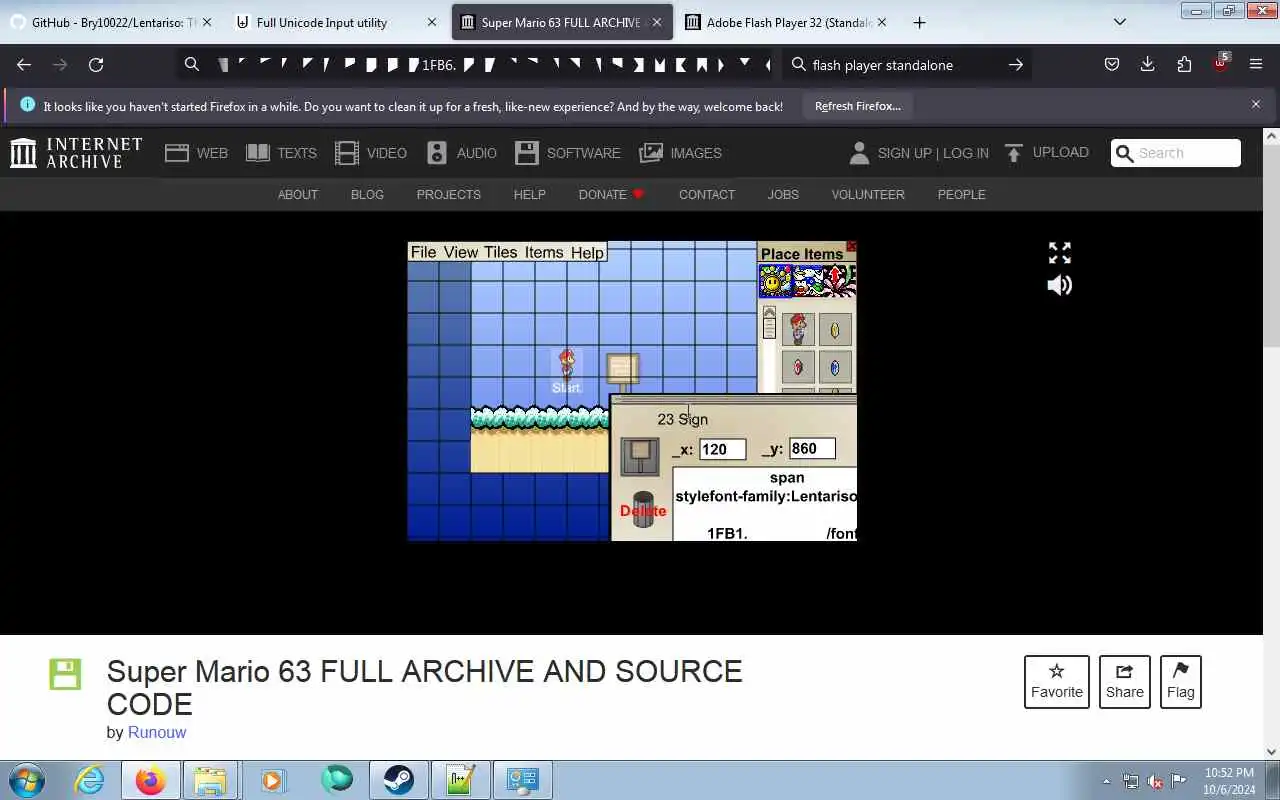Click the sign text area
This screenshot has width=1280, height=800.
pyautogui.click(x=765, y=504)
